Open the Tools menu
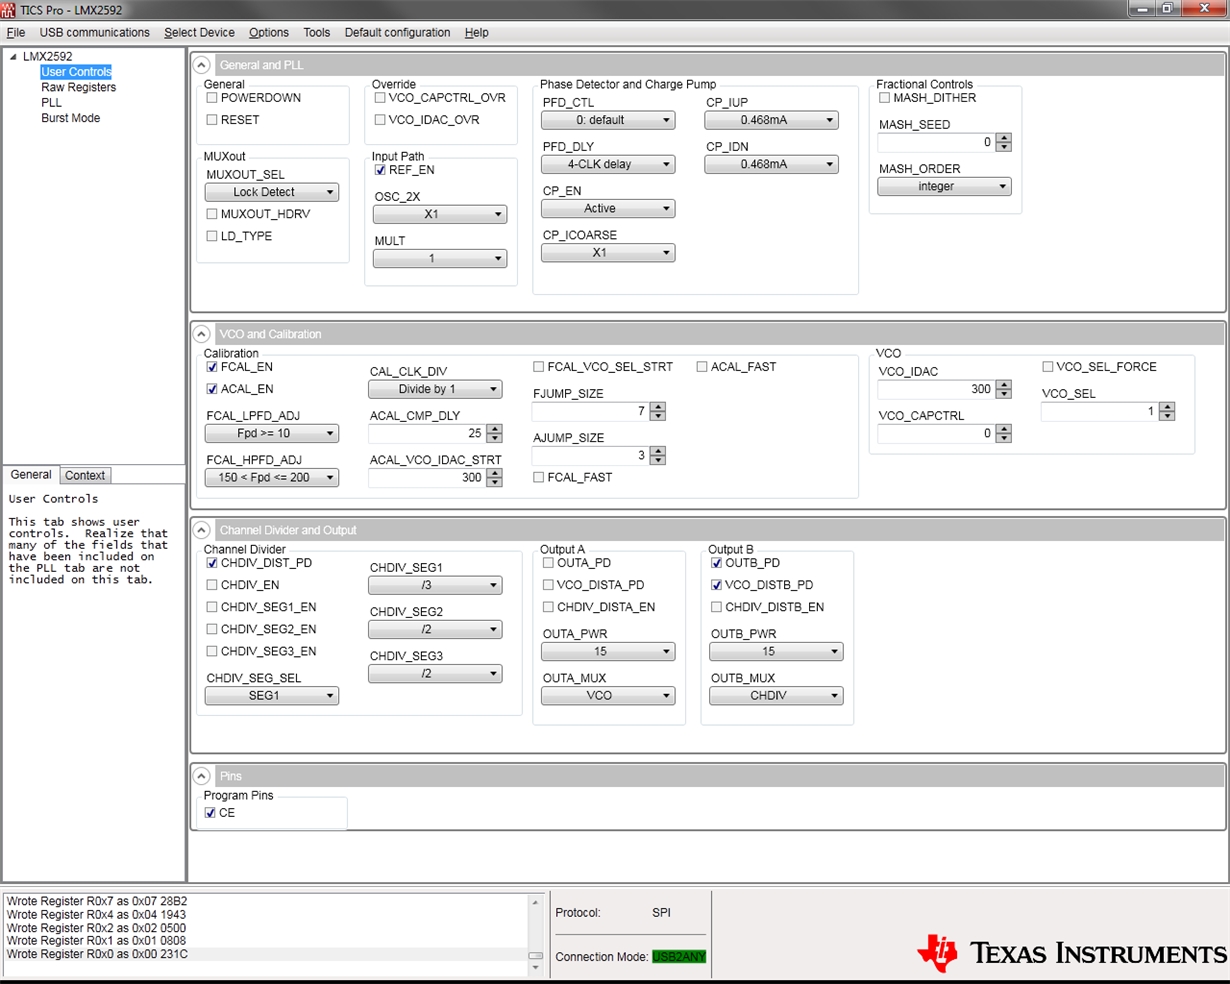 [x=317, y=33]
